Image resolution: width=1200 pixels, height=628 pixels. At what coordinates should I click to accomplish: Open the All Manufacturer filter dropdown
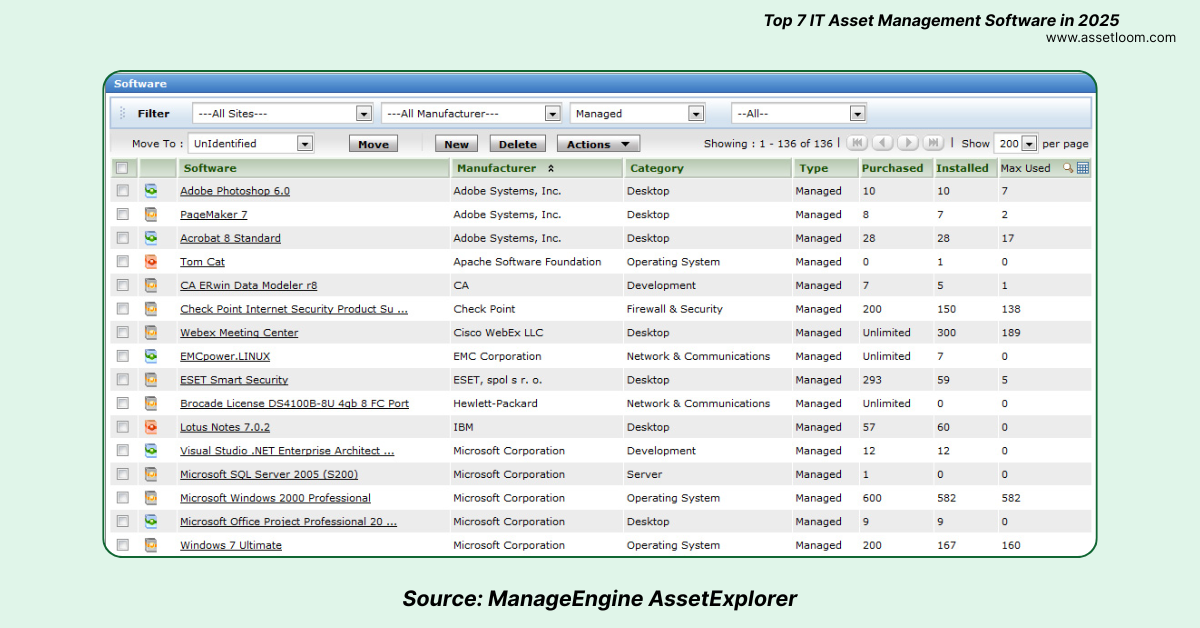pyautogui.click(x=471, y=113)
